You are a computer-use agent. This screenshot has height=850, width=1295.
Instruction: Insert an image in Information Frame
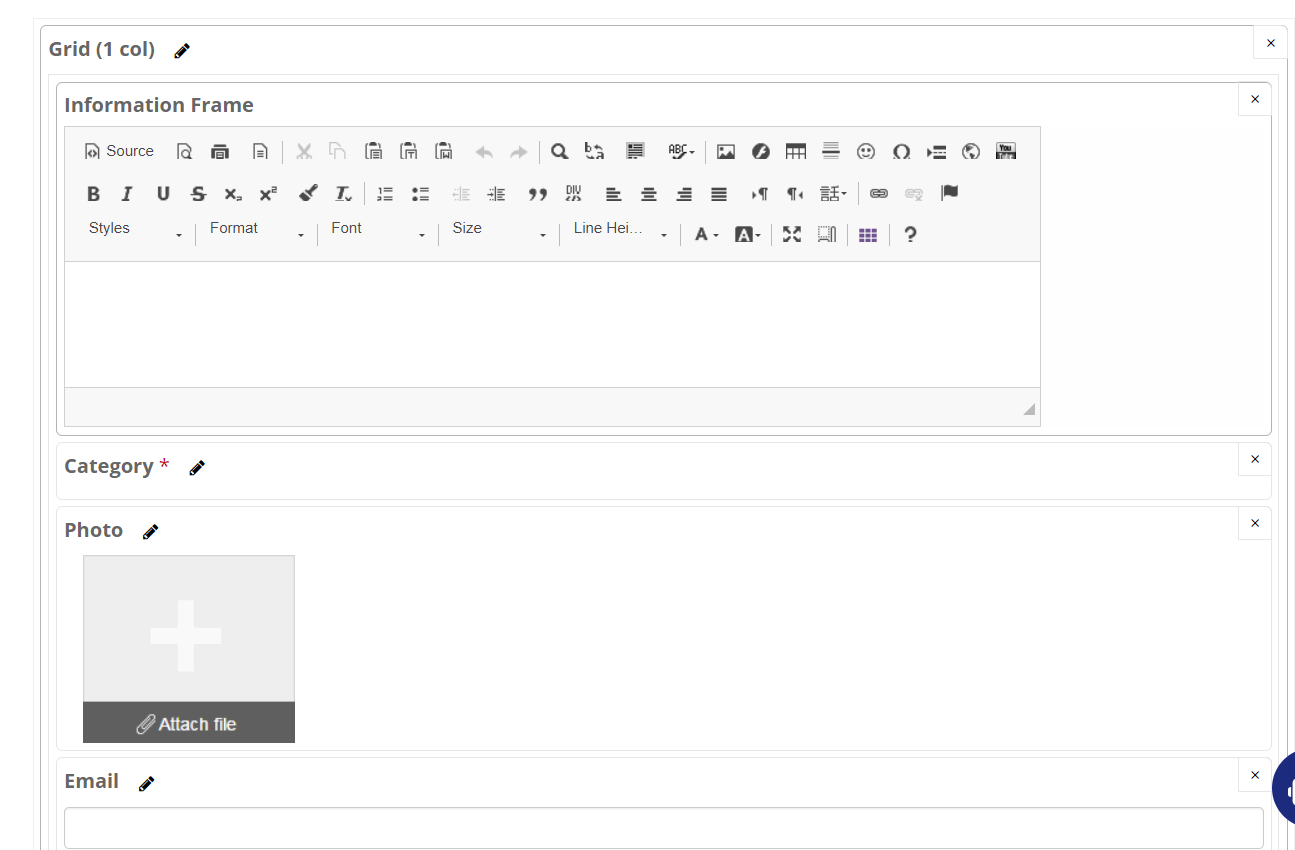click(726, 152)
